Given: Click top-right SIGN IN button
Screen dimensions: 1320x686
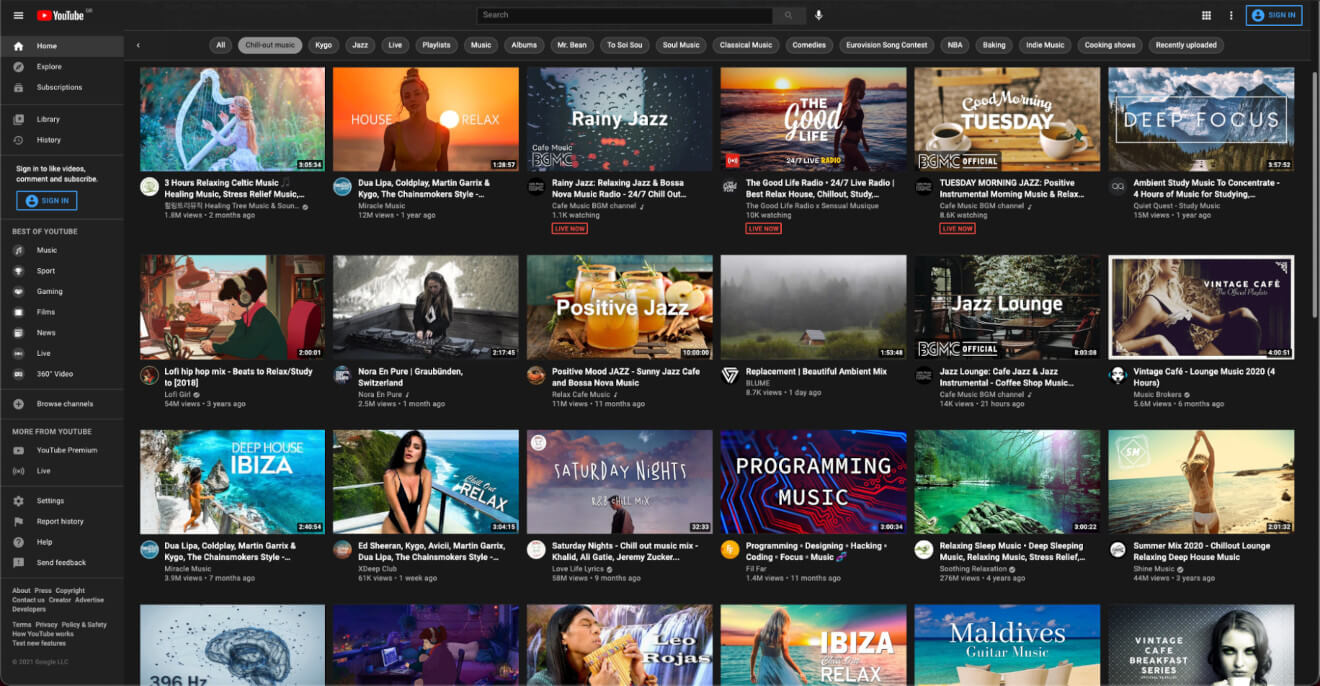Looking at the screenshot, I should (1274, 15).
